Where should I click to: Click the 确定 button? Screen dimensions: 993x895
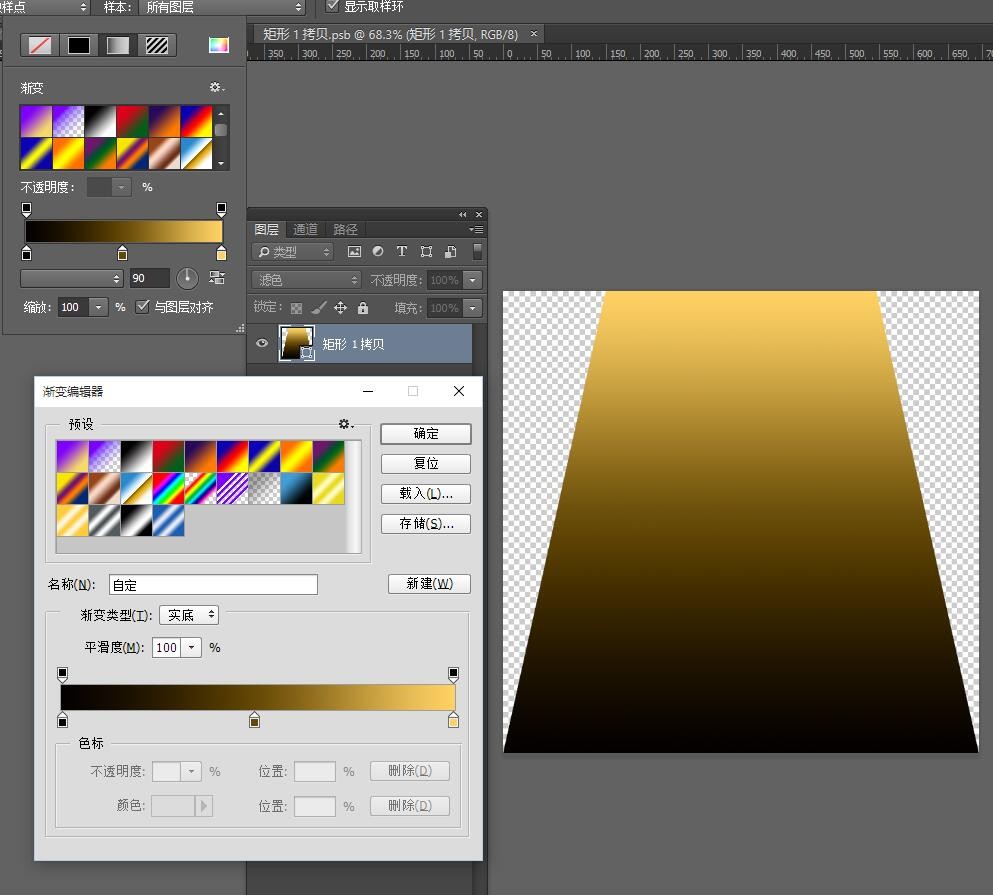pyautogui.click(x=426, y=433)
